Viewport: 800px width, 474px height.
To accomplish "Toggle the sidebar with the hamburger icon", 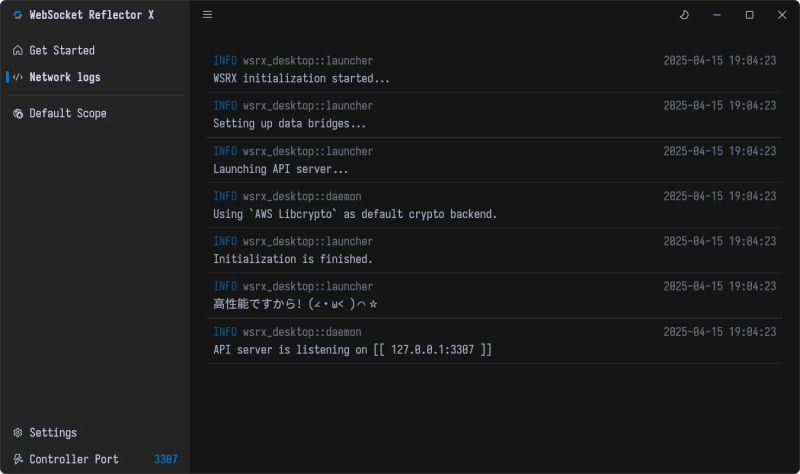I will tap(207, 15).
